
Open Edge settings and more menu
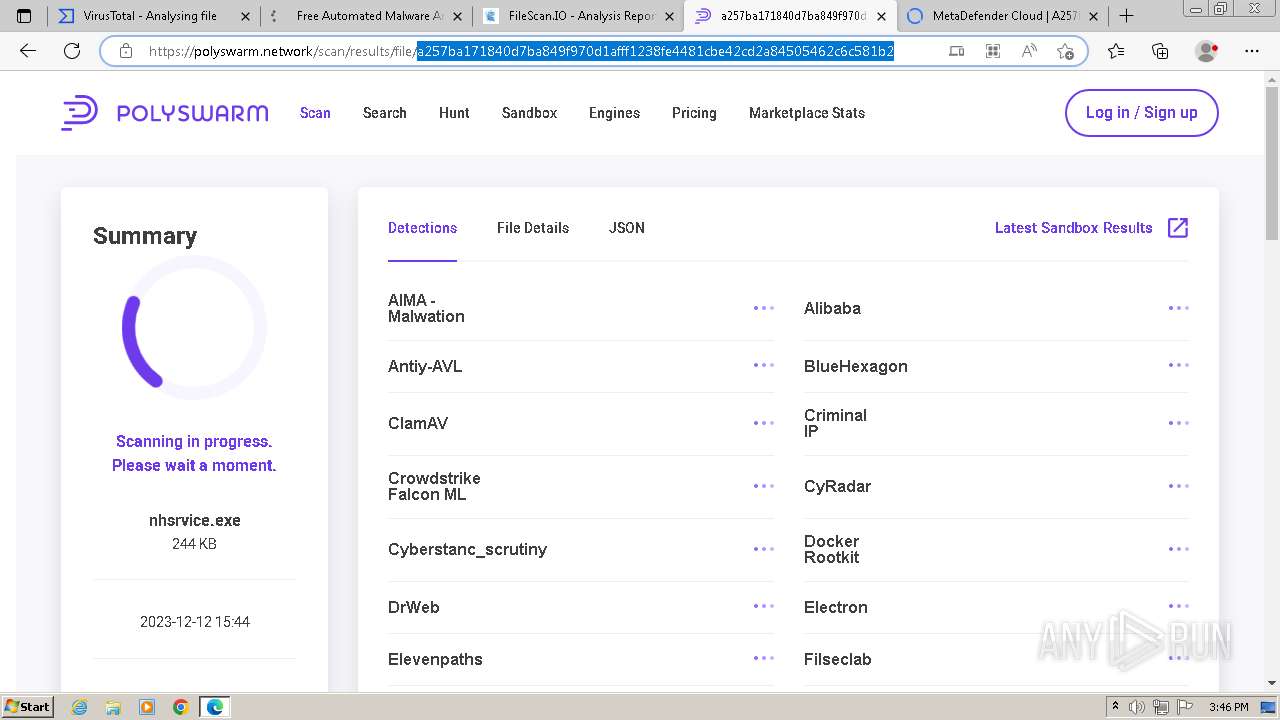tap(1252, 51)
